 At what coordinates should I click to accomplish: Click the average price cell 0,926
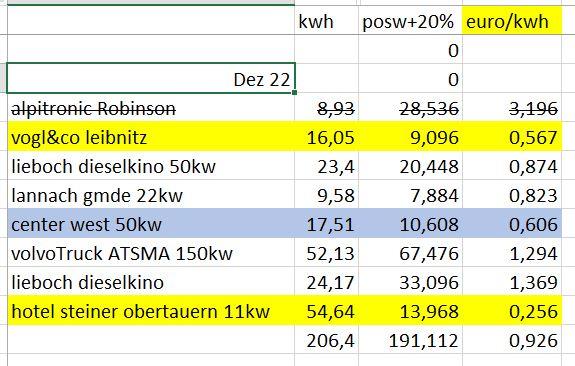[512, 340]
